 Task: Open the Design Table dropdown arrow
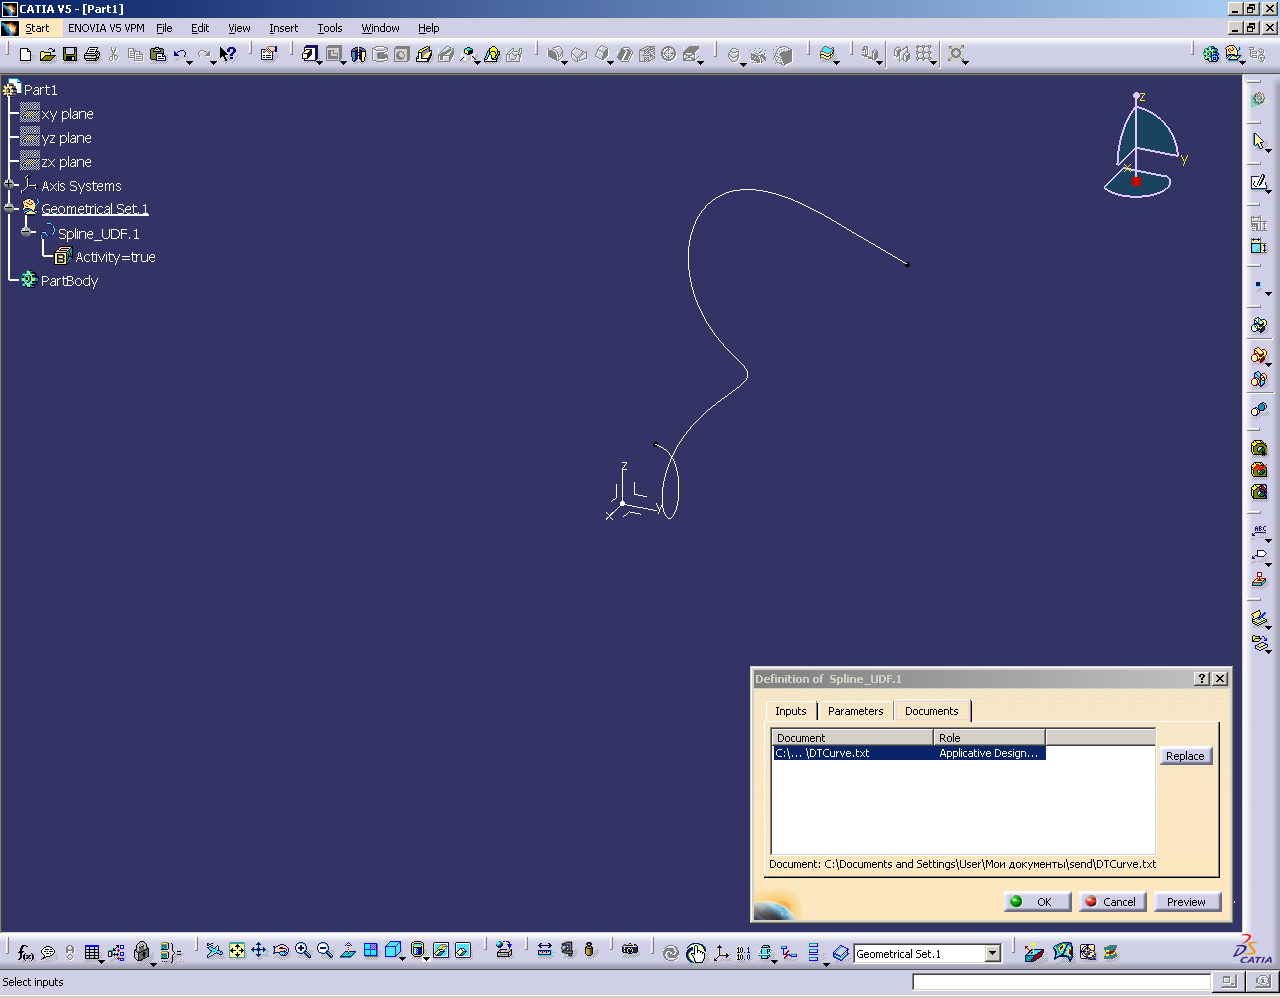pos(102,960)
